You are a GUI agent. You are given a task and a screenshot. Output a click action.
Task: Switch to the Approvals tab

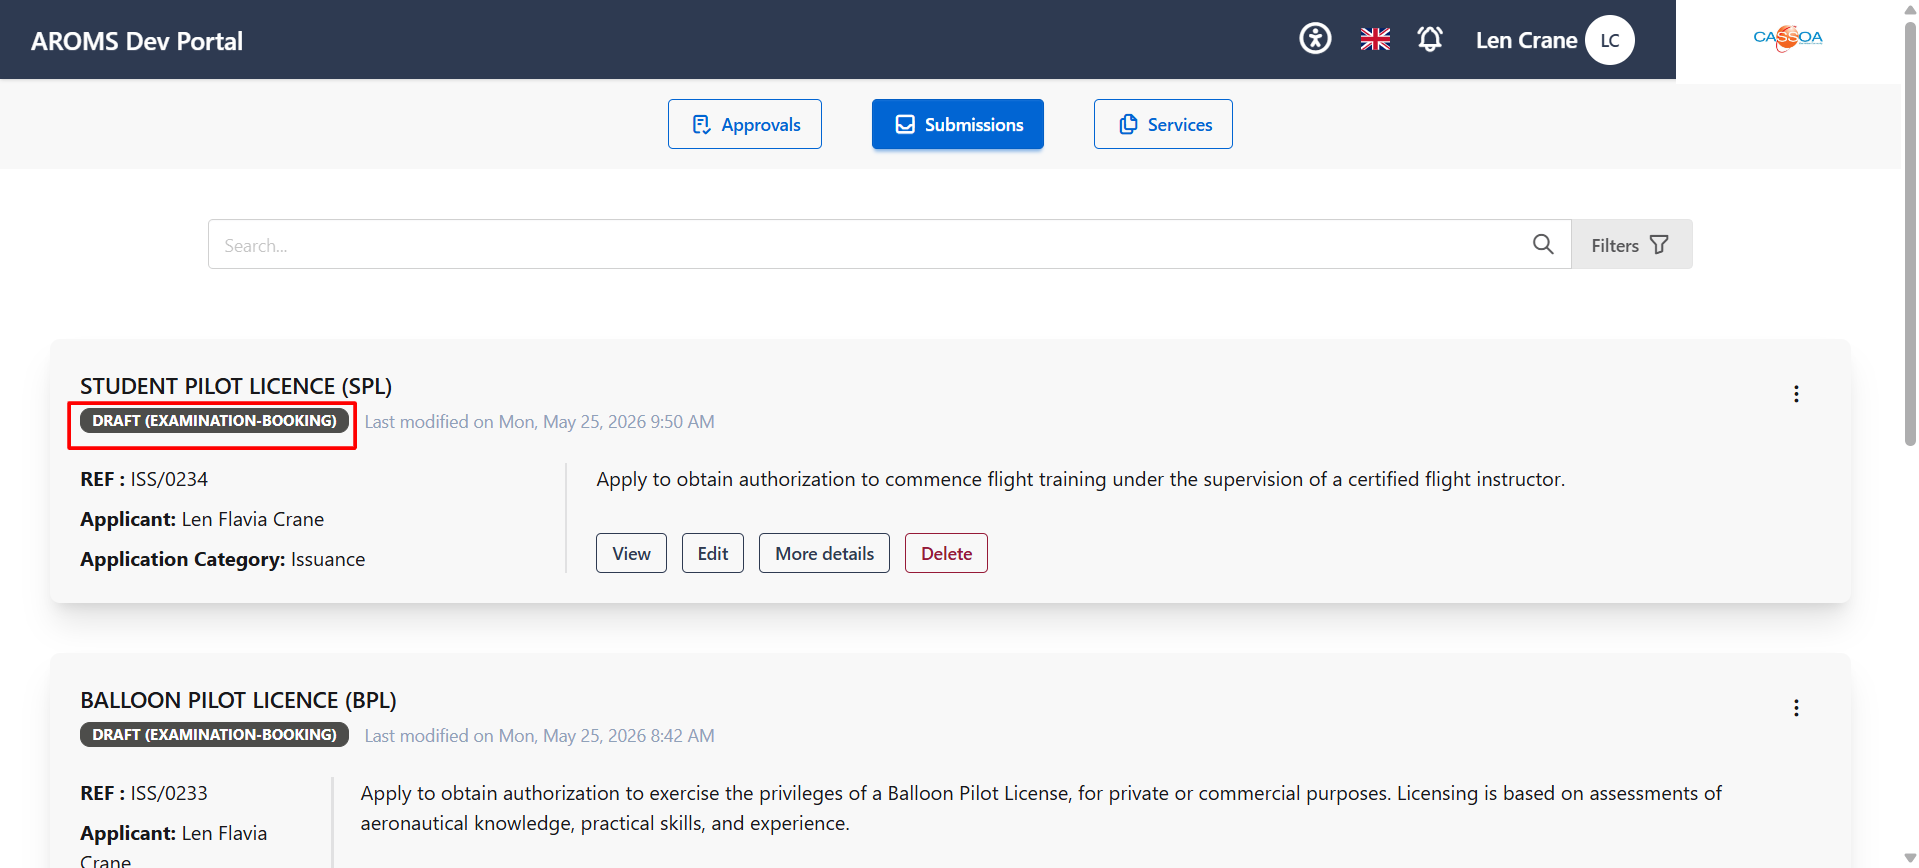tap(745, 124)
